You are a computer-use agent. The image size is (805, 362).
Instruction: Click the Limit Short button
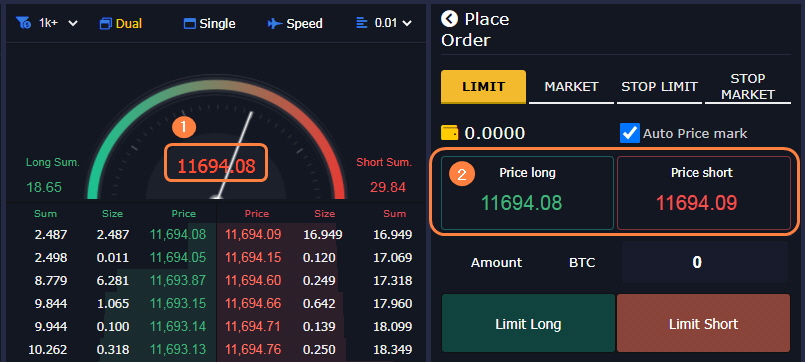click(x=703, y=323)
